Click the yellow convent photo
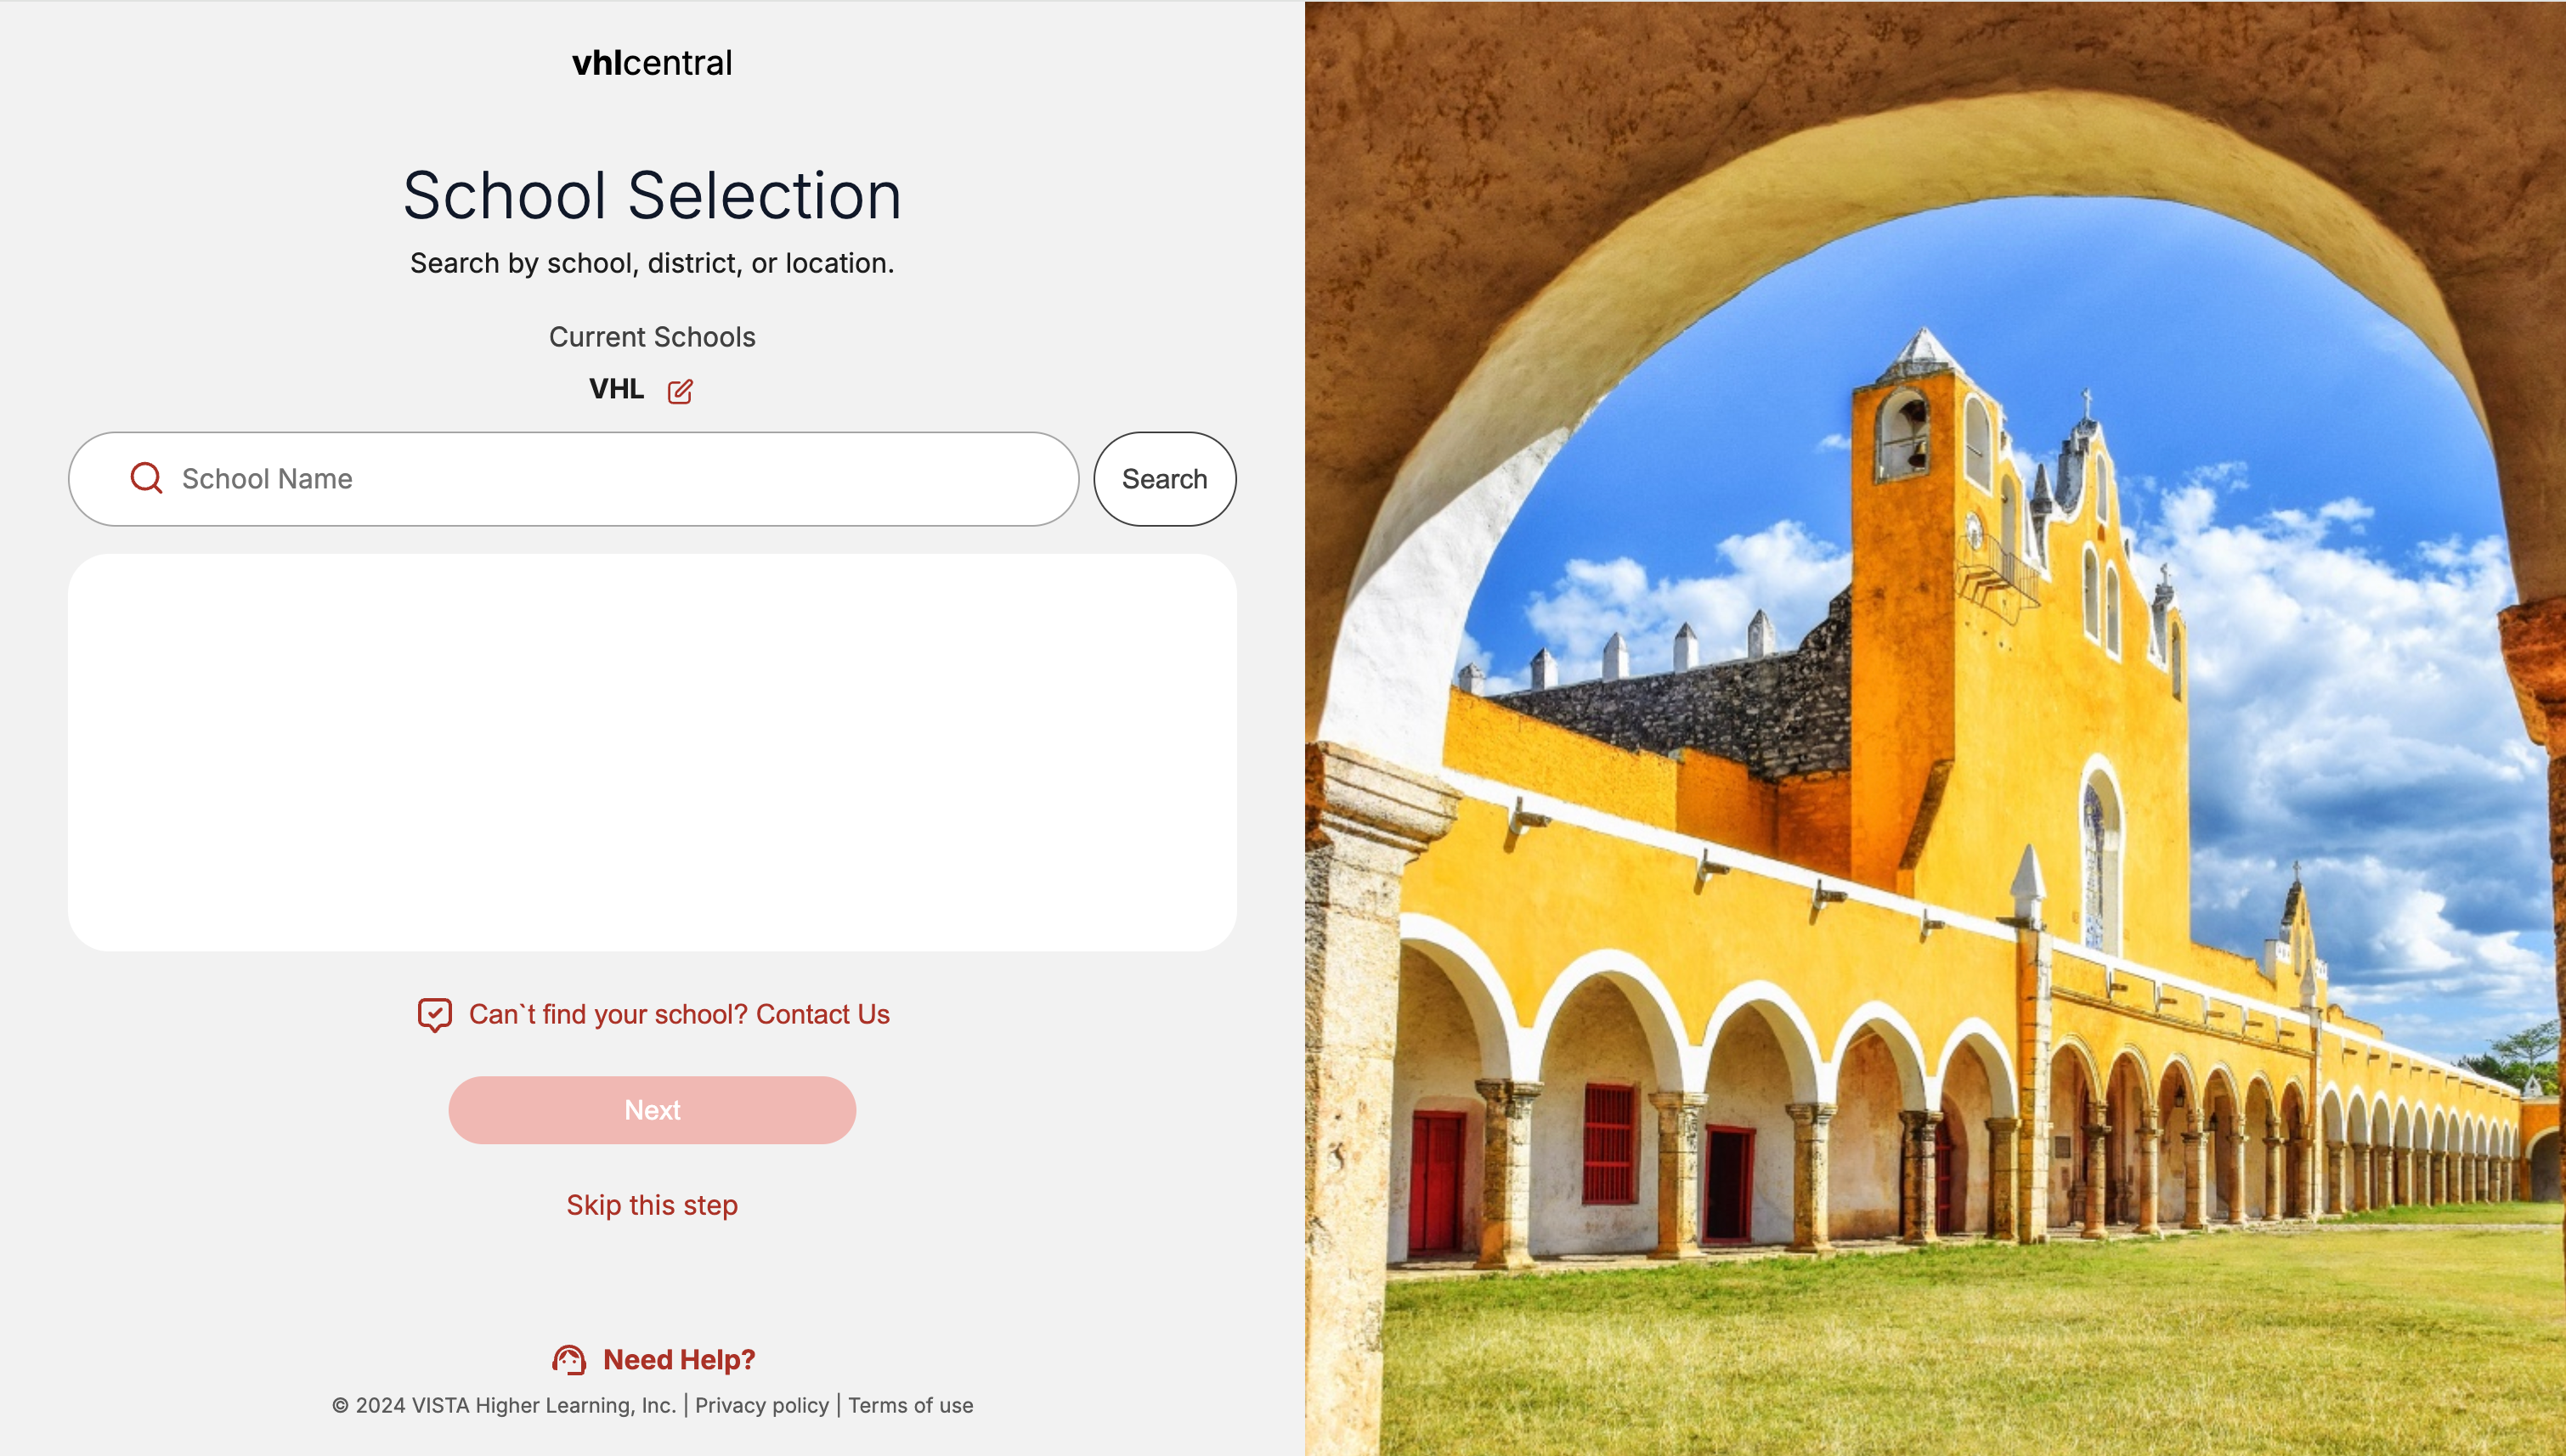This screenshot has height=1456, width=2566. coord(1935,728)
